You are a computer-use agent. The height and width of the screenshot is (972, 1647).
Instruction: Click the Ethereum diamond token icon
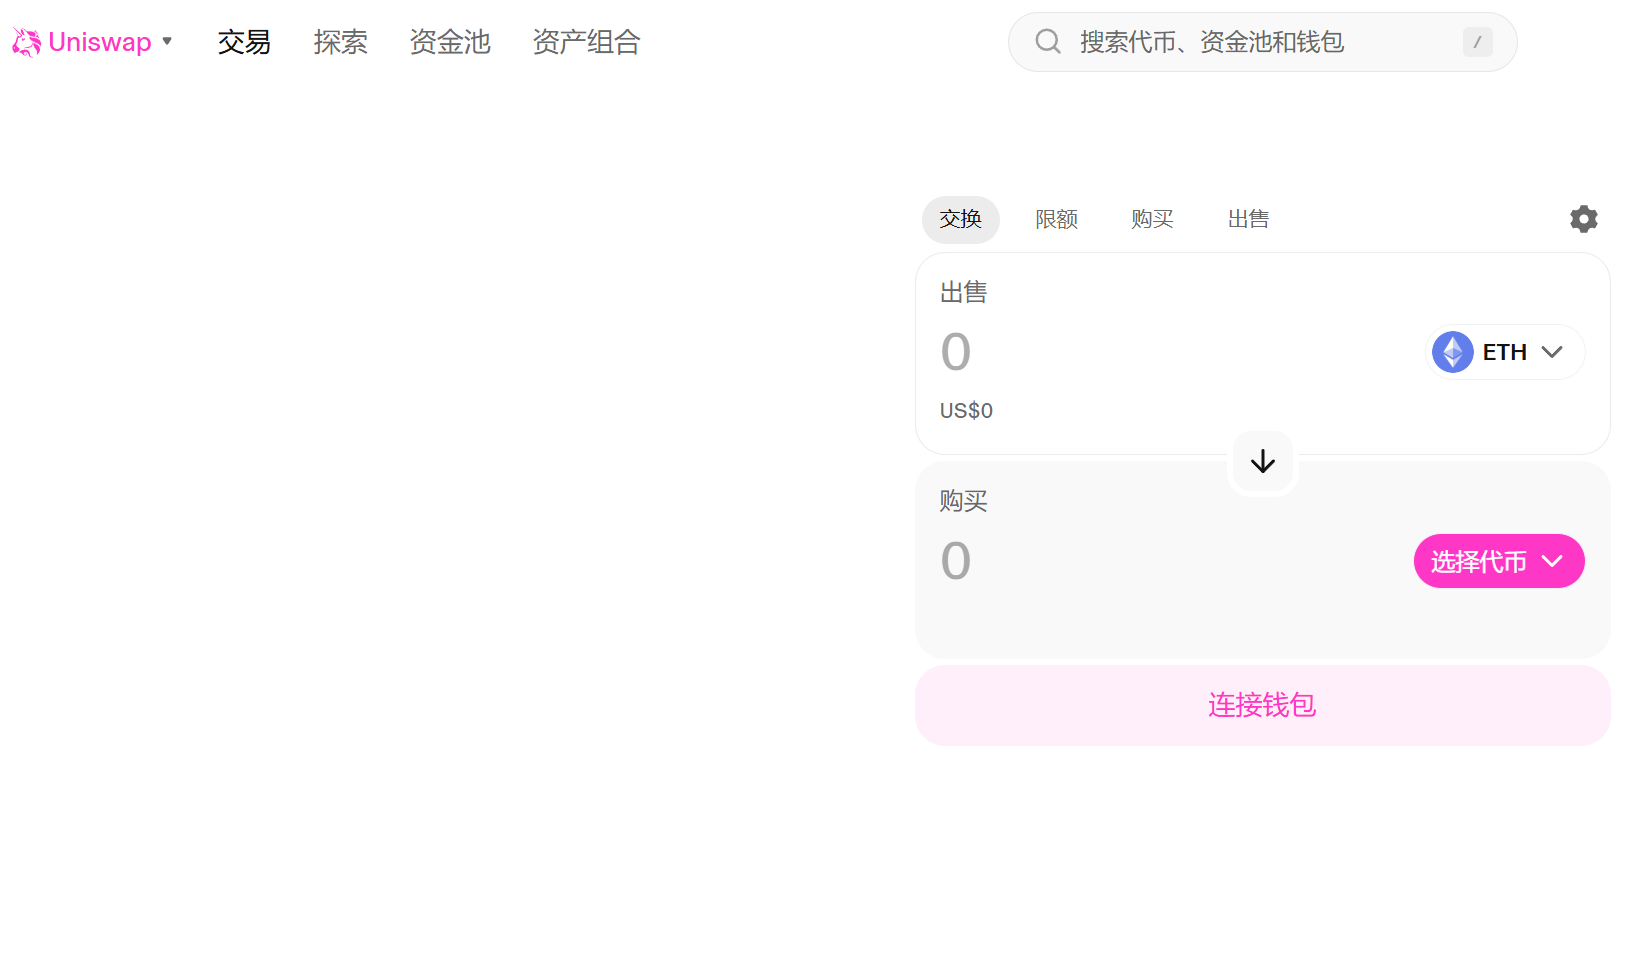pos(1453,352)
